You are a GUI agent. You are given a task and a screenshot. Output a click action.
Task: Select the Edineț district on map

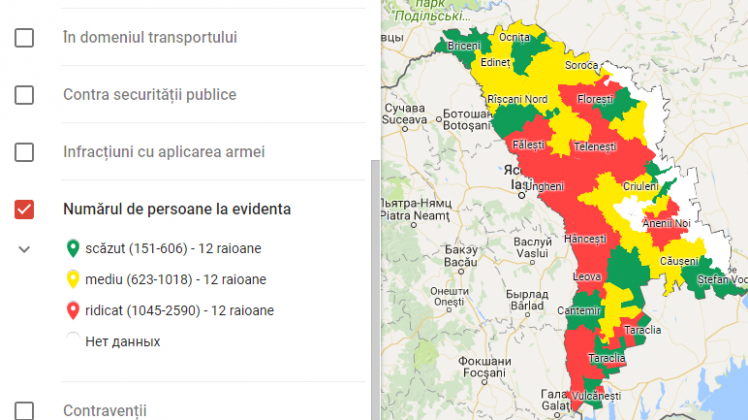pos(495,62)
